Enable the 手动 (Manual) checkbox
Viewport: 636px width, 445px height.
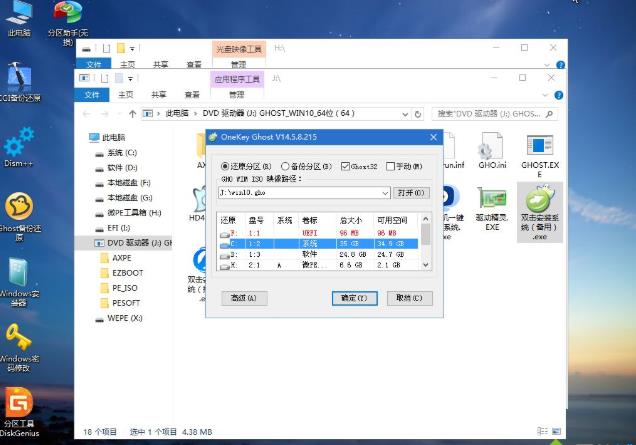pyautogui.click(x=391, y=166)
